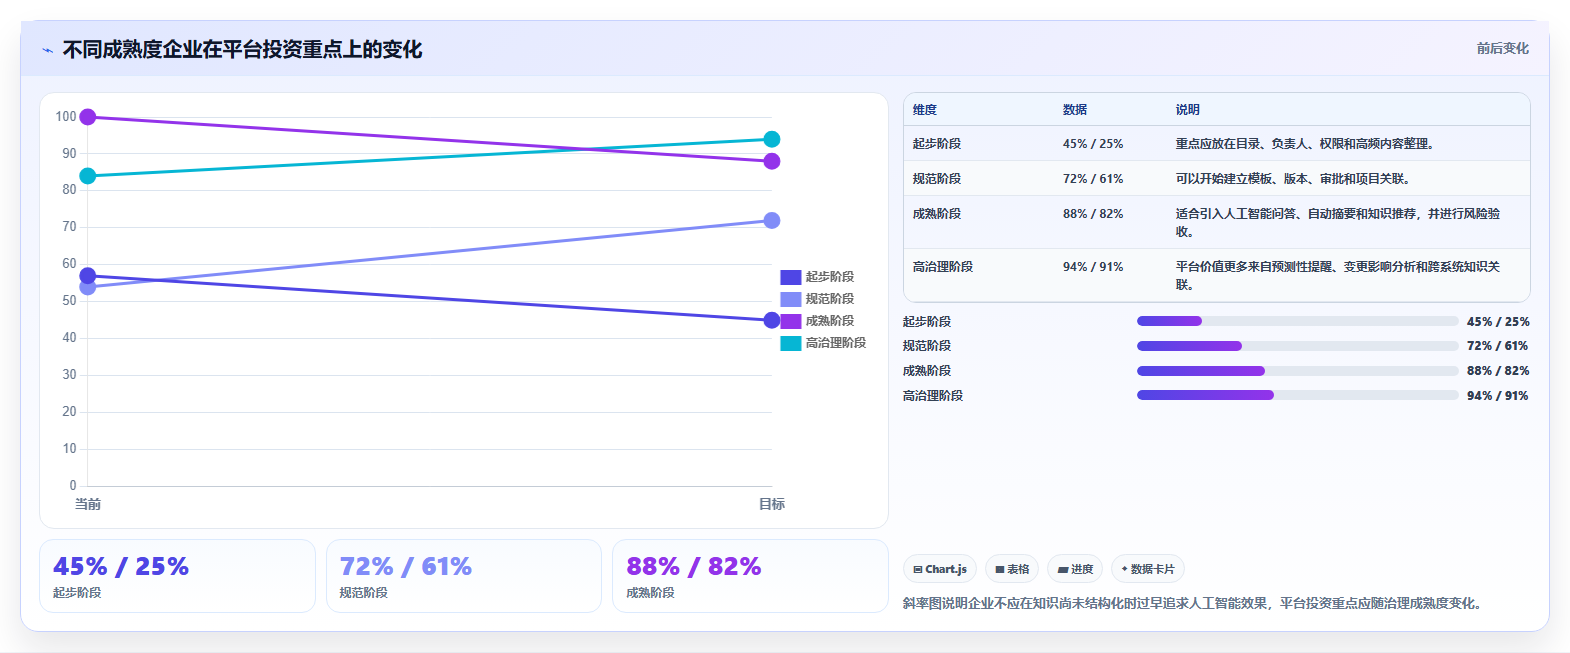This screenshot has width=1570, height=653.
Task: Click the 45% / 25% value beside progress bar
Action: click(x=1498, y=322)
